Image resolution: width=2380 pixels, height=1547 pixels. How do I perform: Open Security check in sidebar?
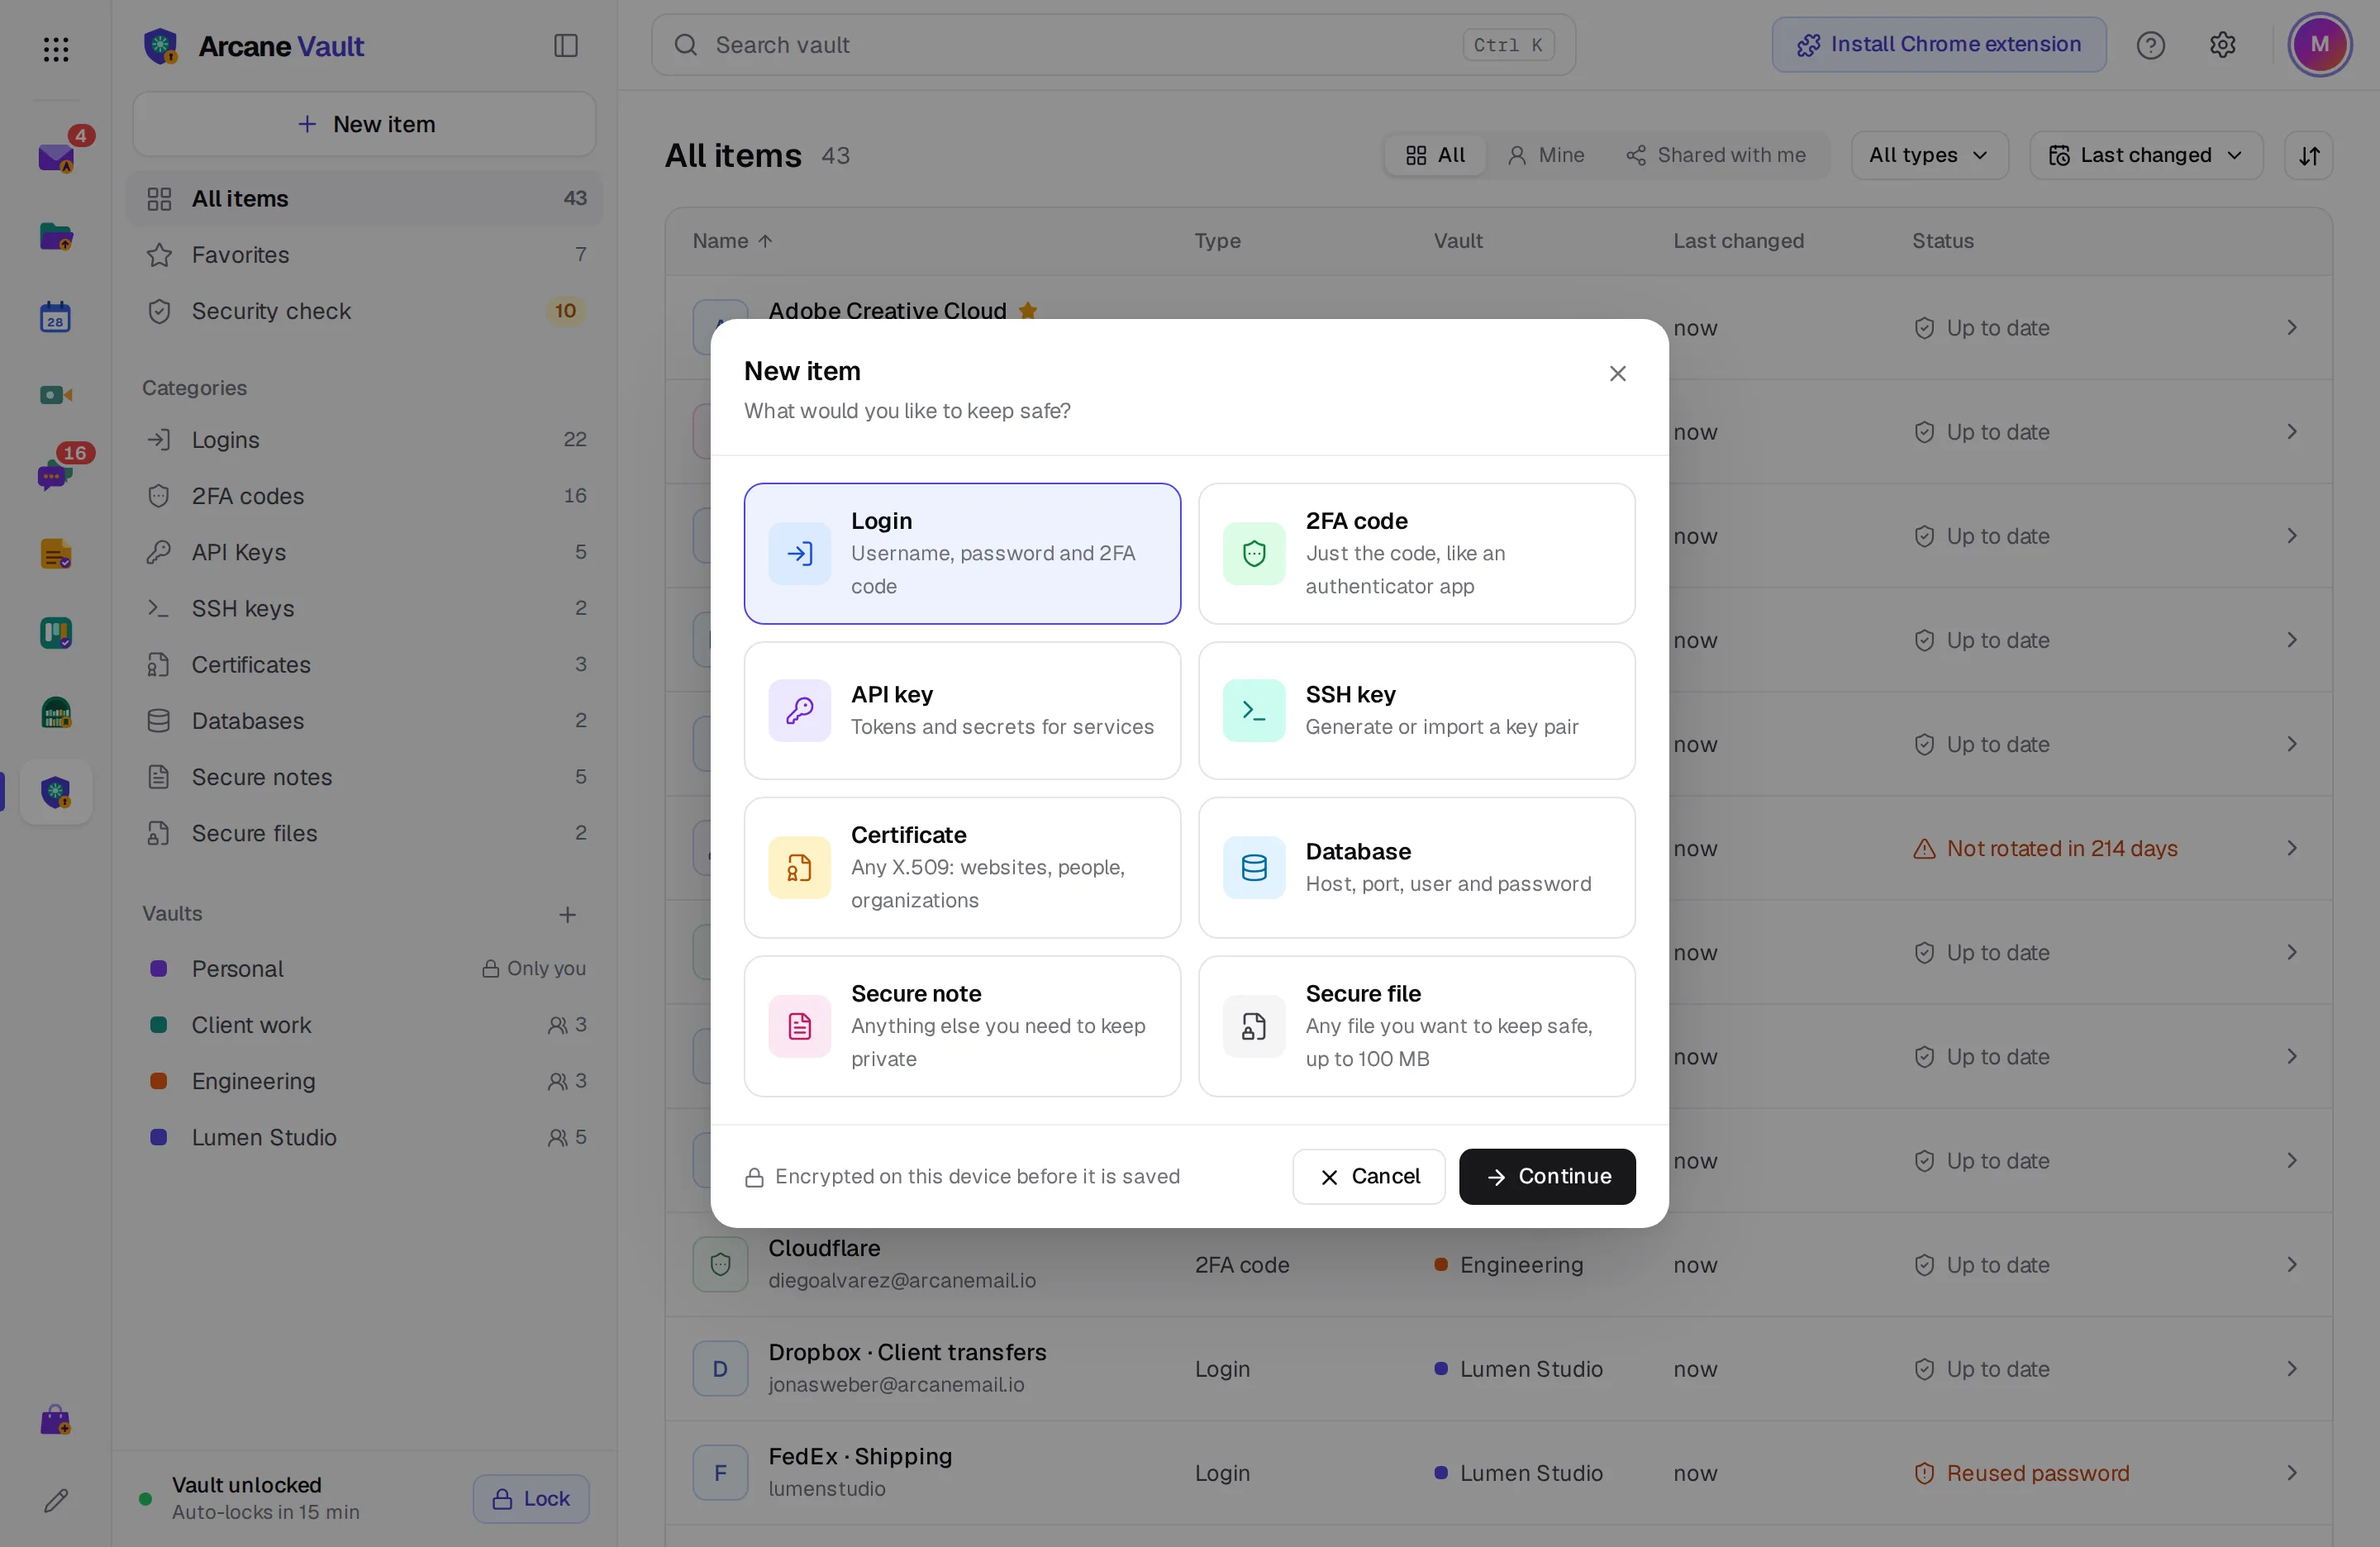coord(365,311)
